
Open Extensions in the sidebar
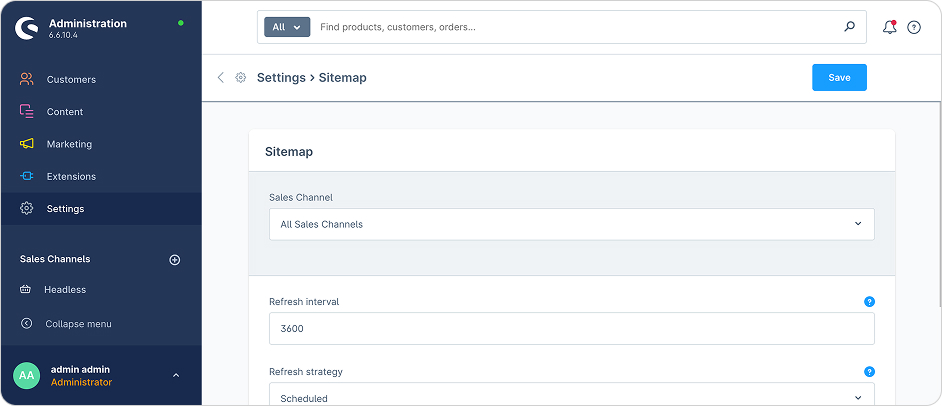pyautogui.click(x=71, y=176)
